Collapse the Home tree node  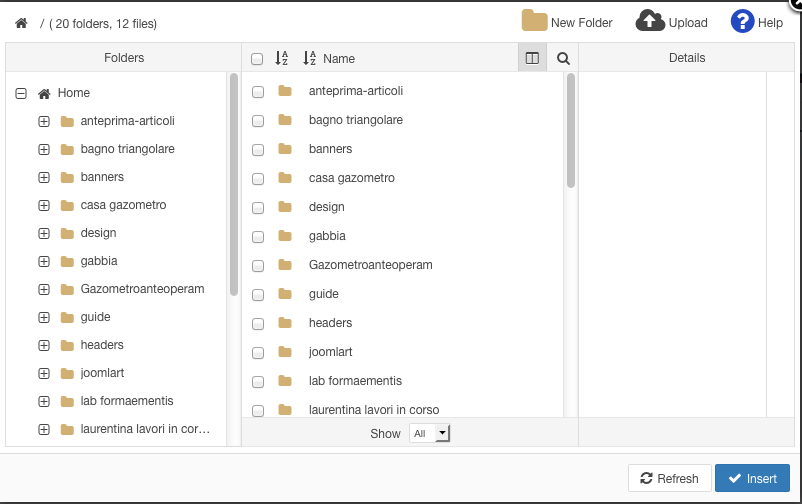coord(21,93)
